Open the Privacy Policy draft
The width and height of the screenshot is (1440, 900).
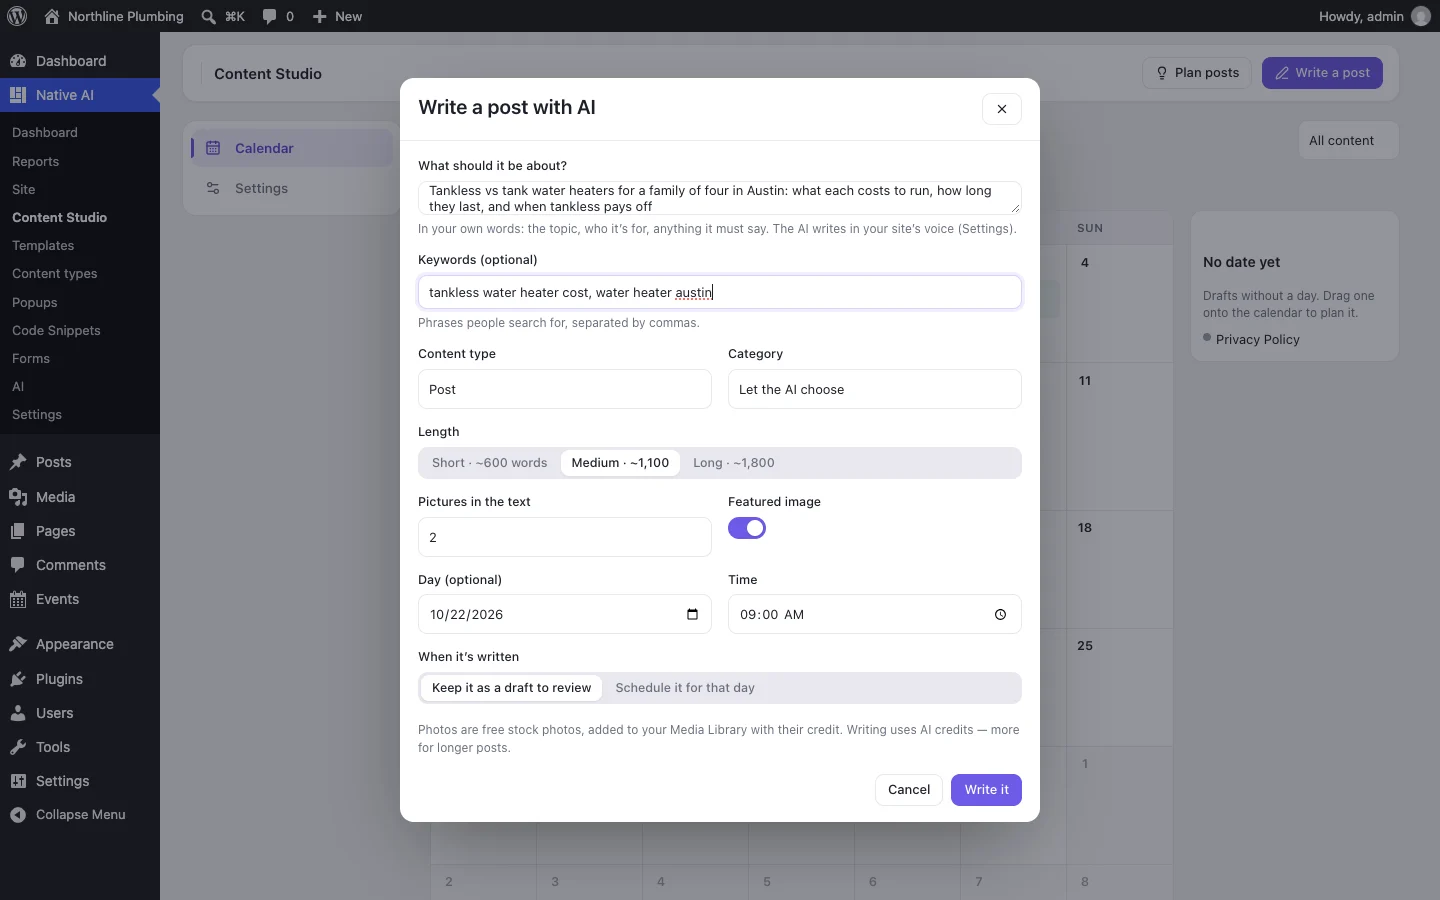[x=1258, y=339]
